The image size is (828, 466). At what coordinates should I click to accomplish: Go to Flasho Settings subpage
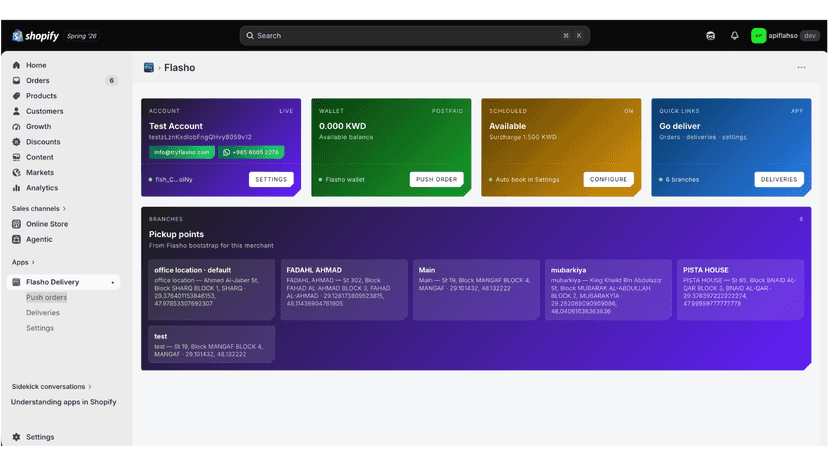[40, 328]
